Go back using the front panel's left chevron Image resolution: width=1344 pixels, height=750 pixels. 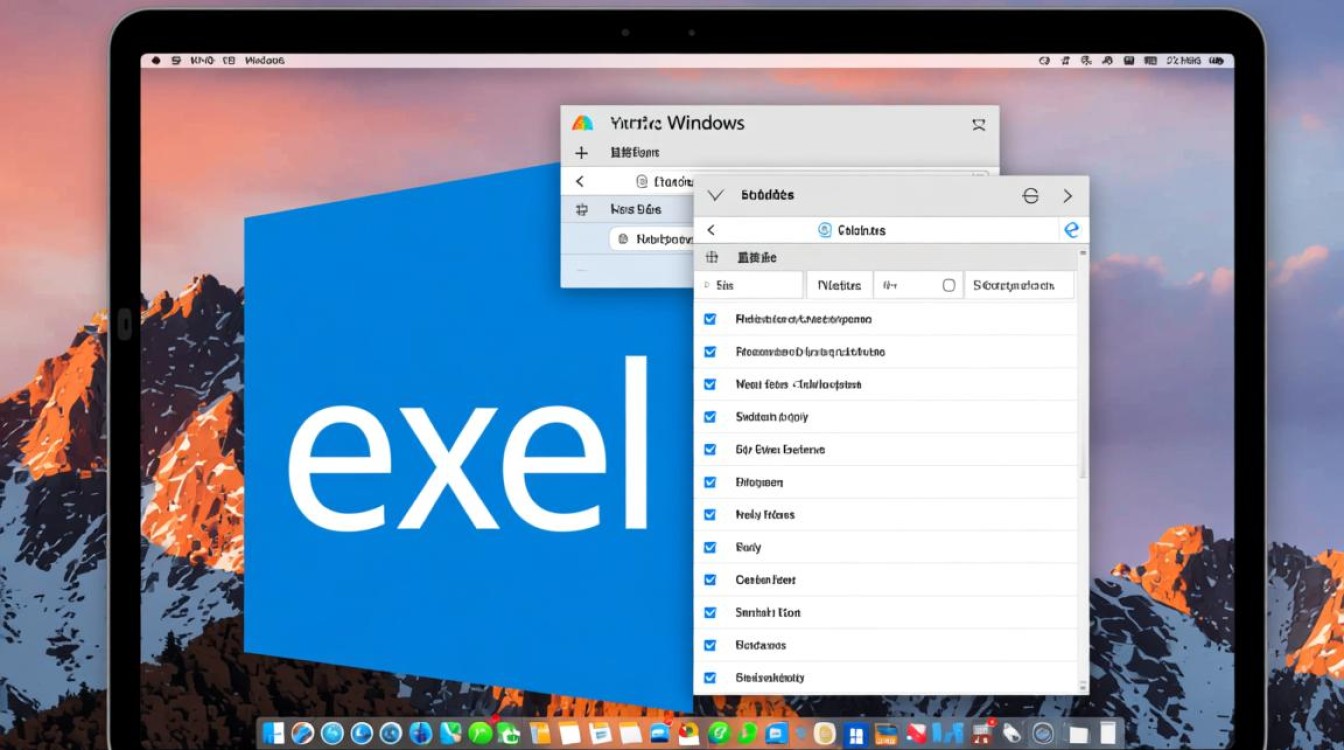click(x=711, y=230)
